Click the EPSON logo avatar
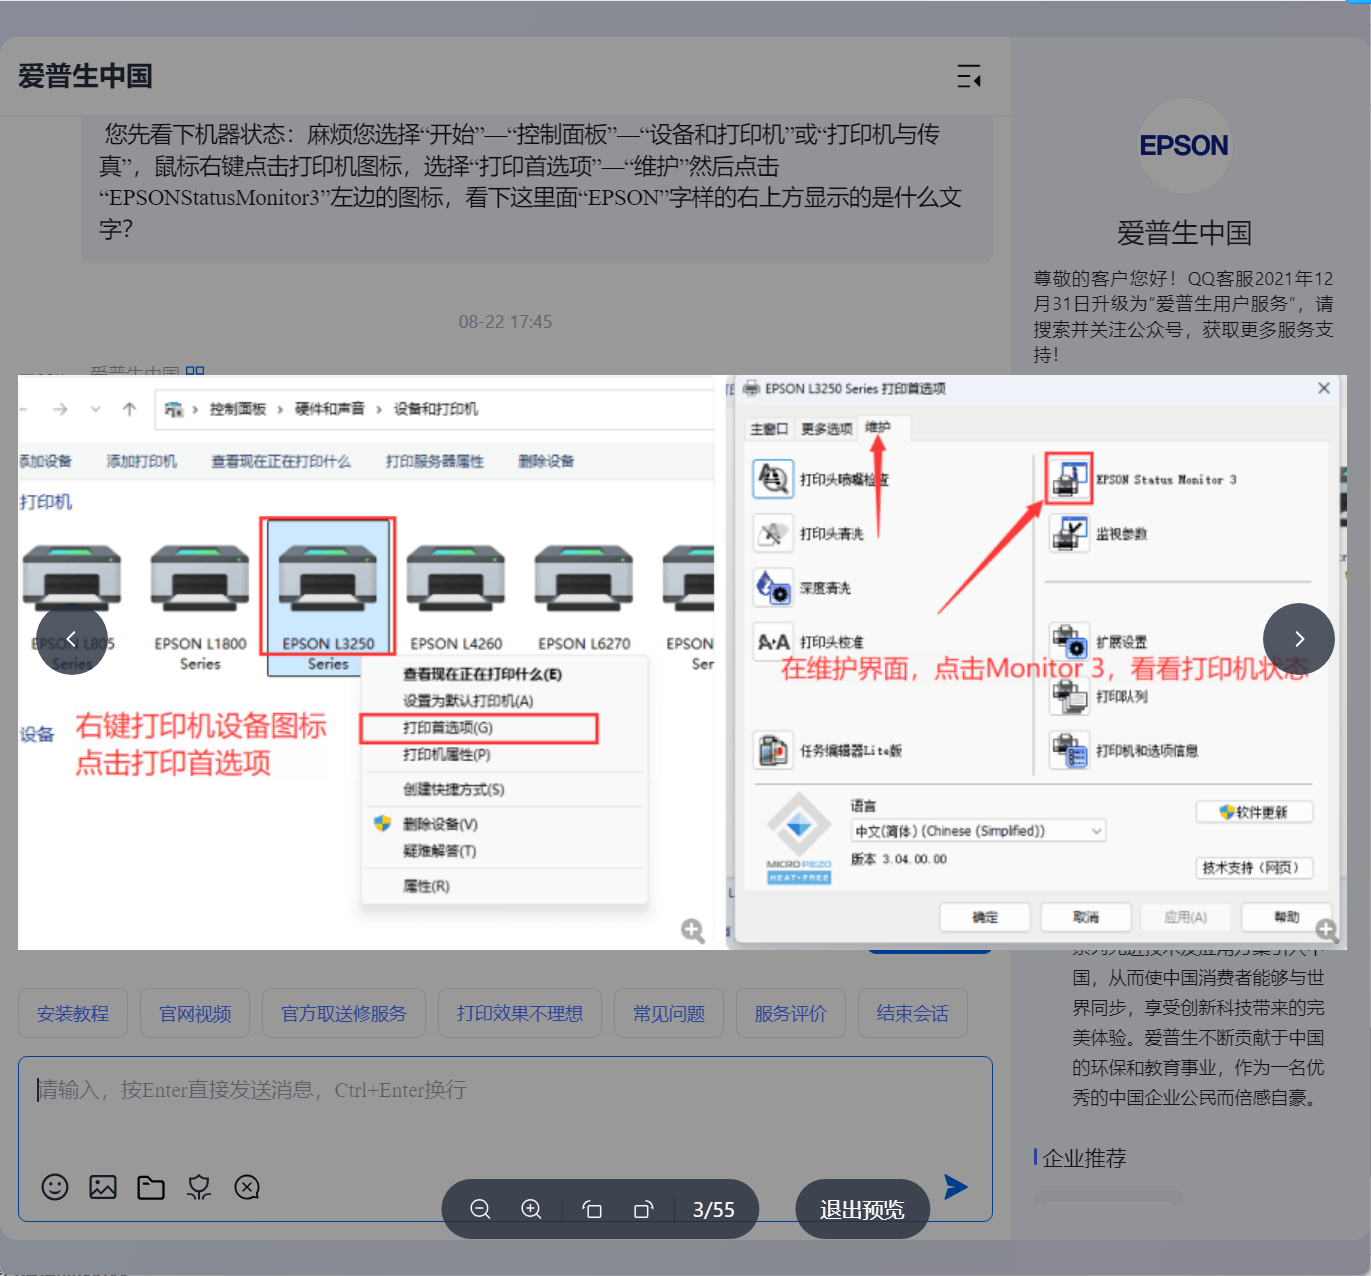The image size is (1371, 1276). tap(1184, 146)
